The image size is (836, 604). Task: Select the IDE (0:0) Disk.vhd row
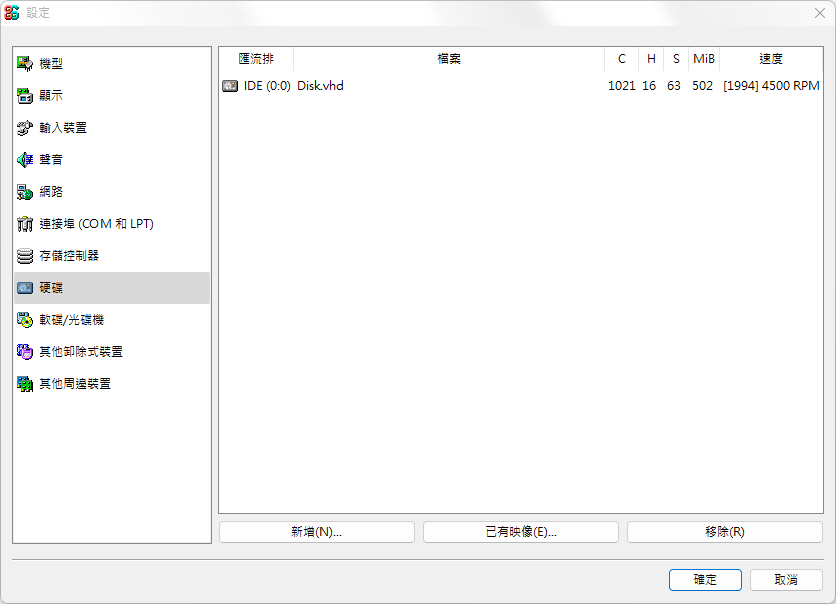pos(400,86)
